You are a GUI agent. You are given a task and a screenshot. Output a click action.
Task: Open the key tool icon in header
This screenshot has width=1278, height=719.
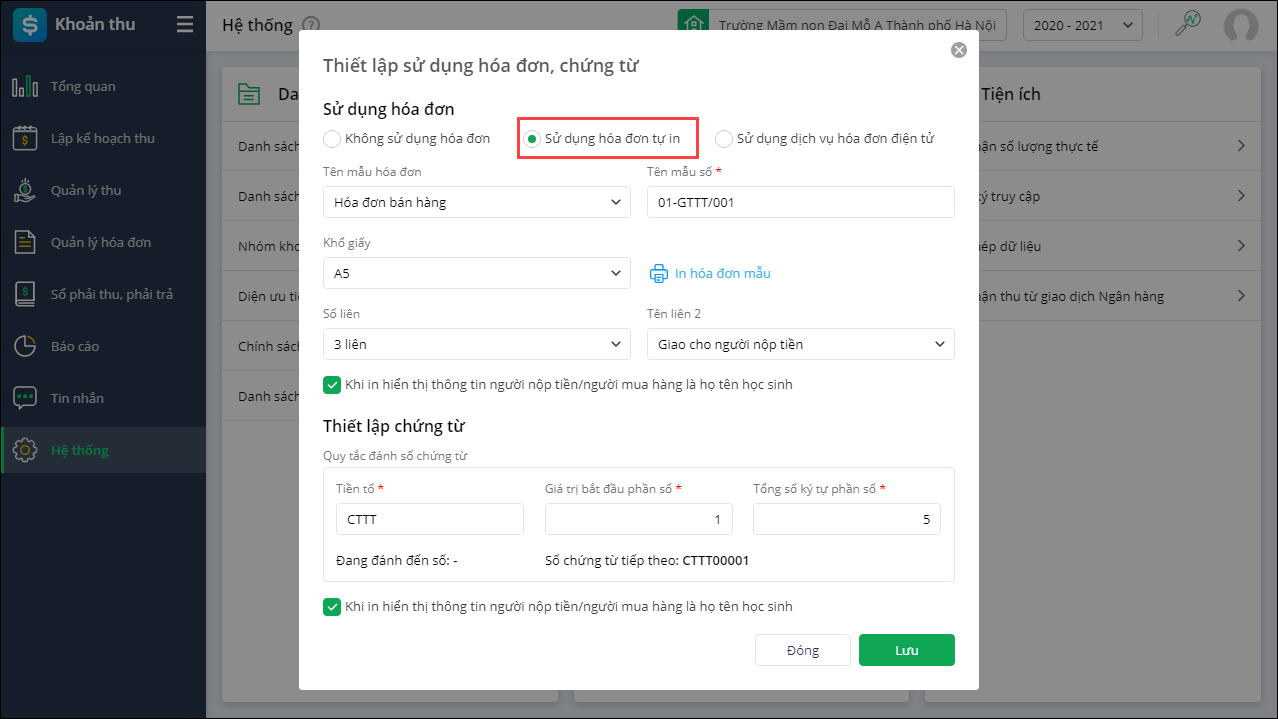coord(1187,25)
